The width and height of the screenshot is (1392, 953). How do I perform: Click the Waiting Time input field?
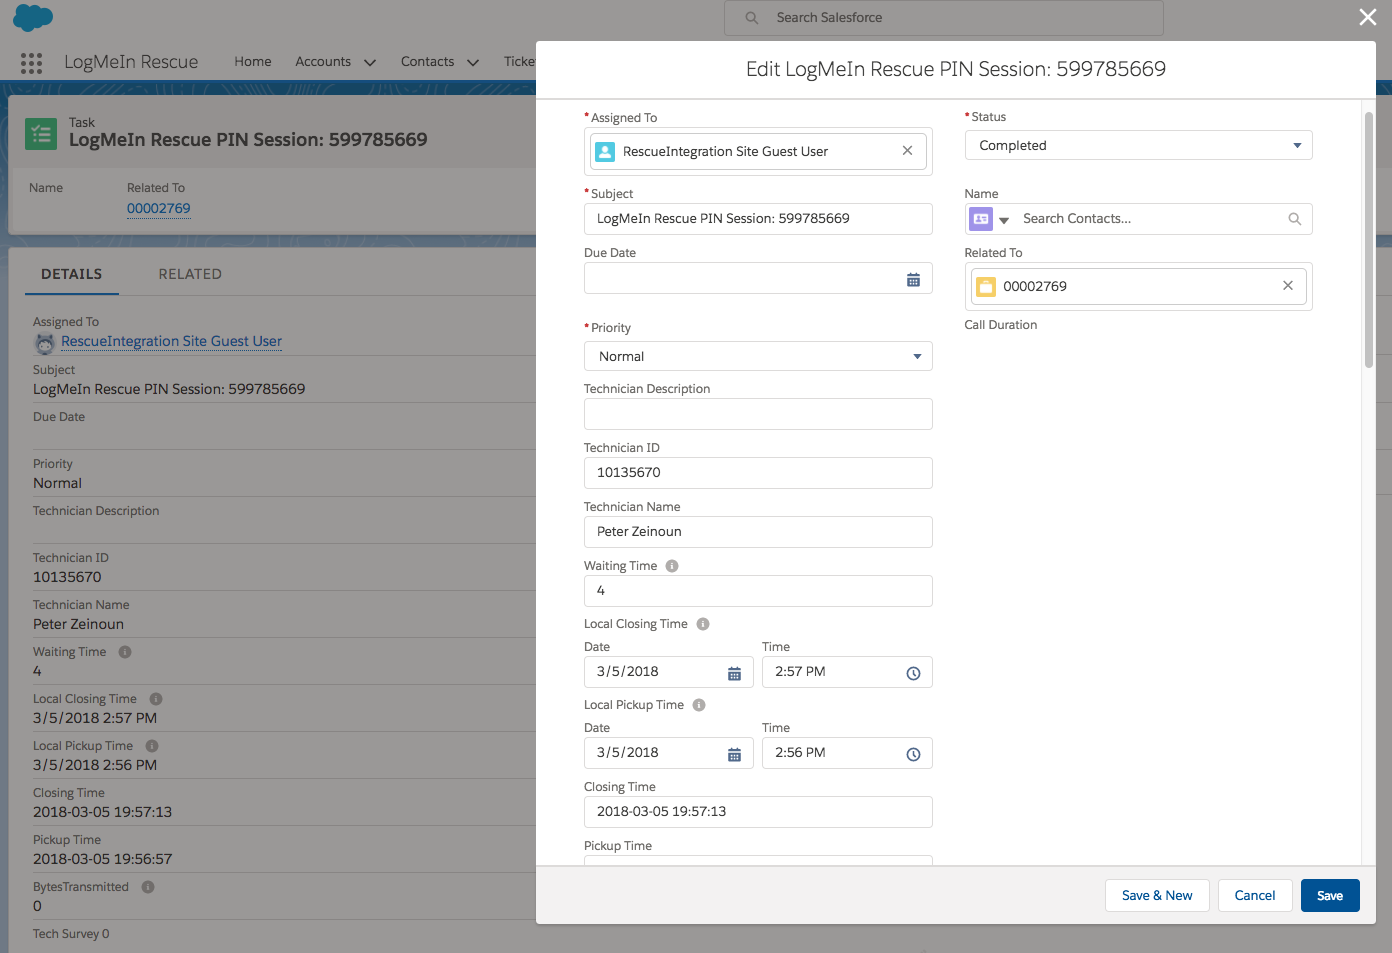[x=758, y=591]
